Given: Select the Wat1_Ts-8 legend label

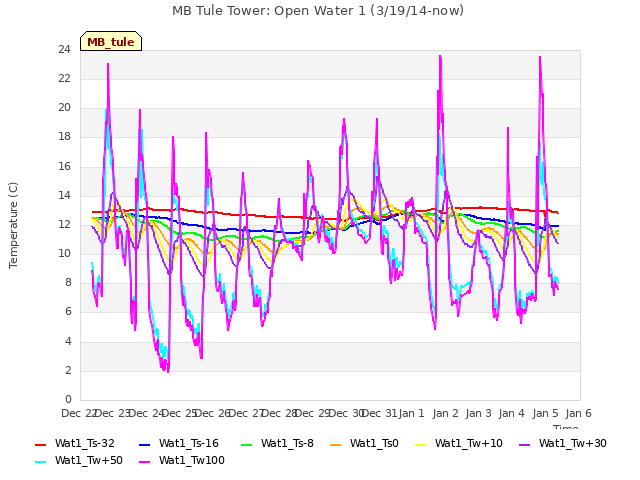Looking at the screenshot, I should pyautogui.click(x=287, y=444).
